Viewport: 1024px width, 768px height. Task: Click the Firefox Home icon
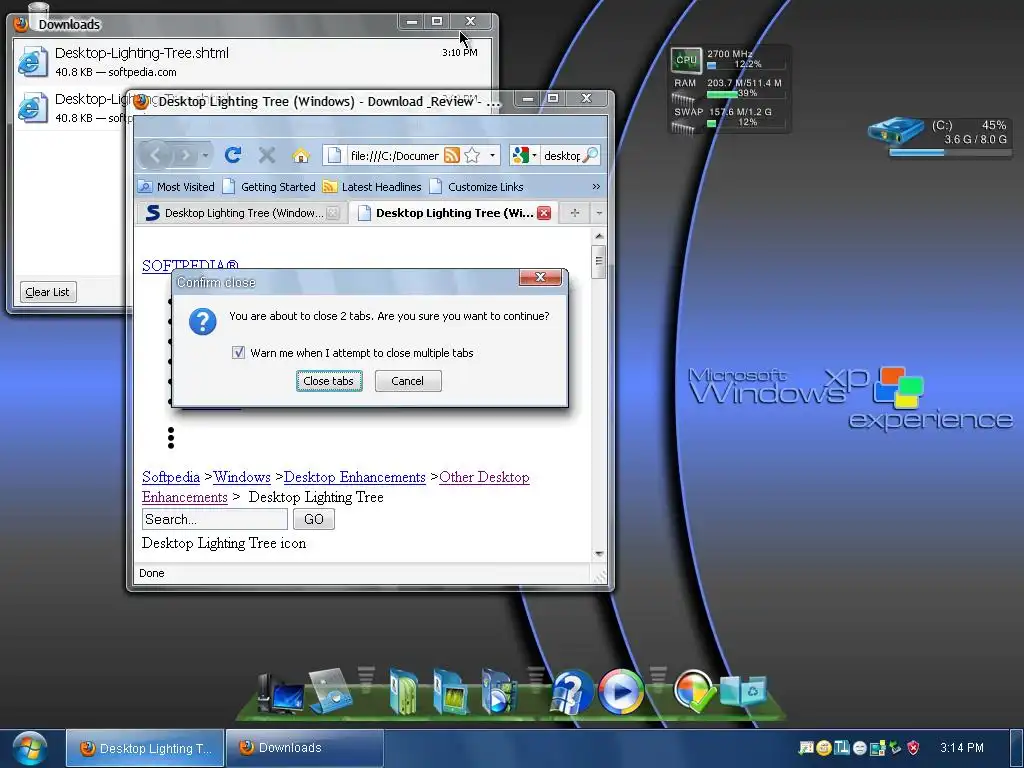(300, 155)
